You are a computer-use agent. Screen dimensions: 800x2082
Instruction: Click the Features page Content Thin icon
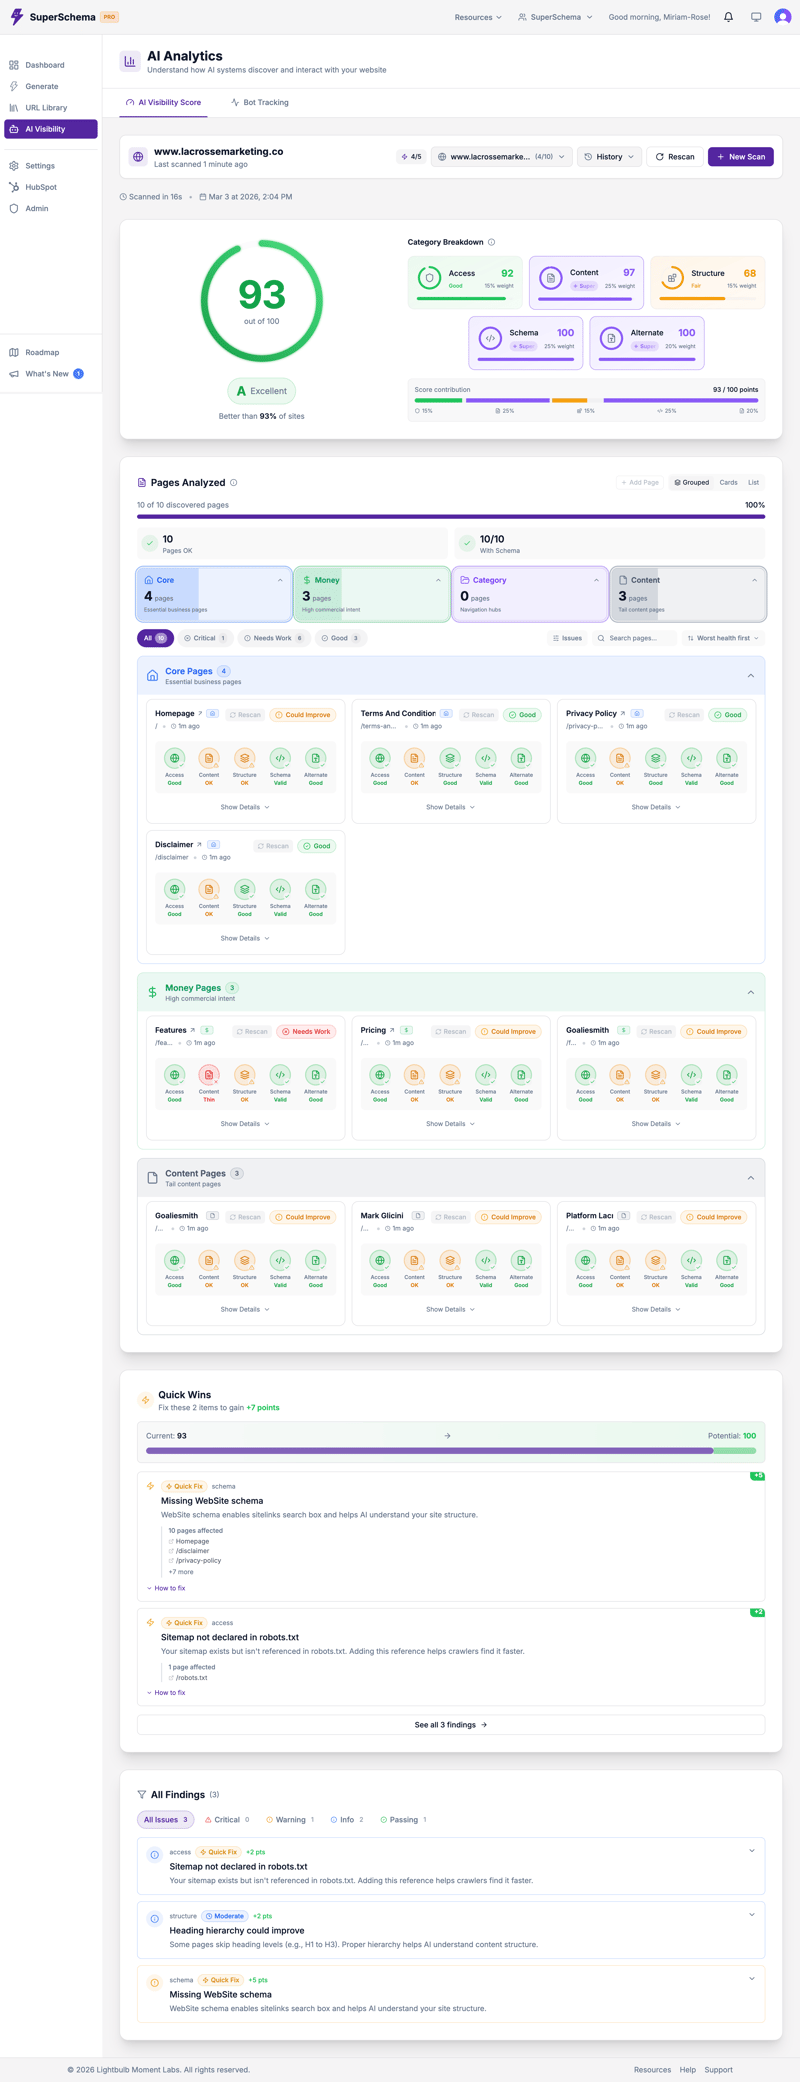tap(209, 1075)
